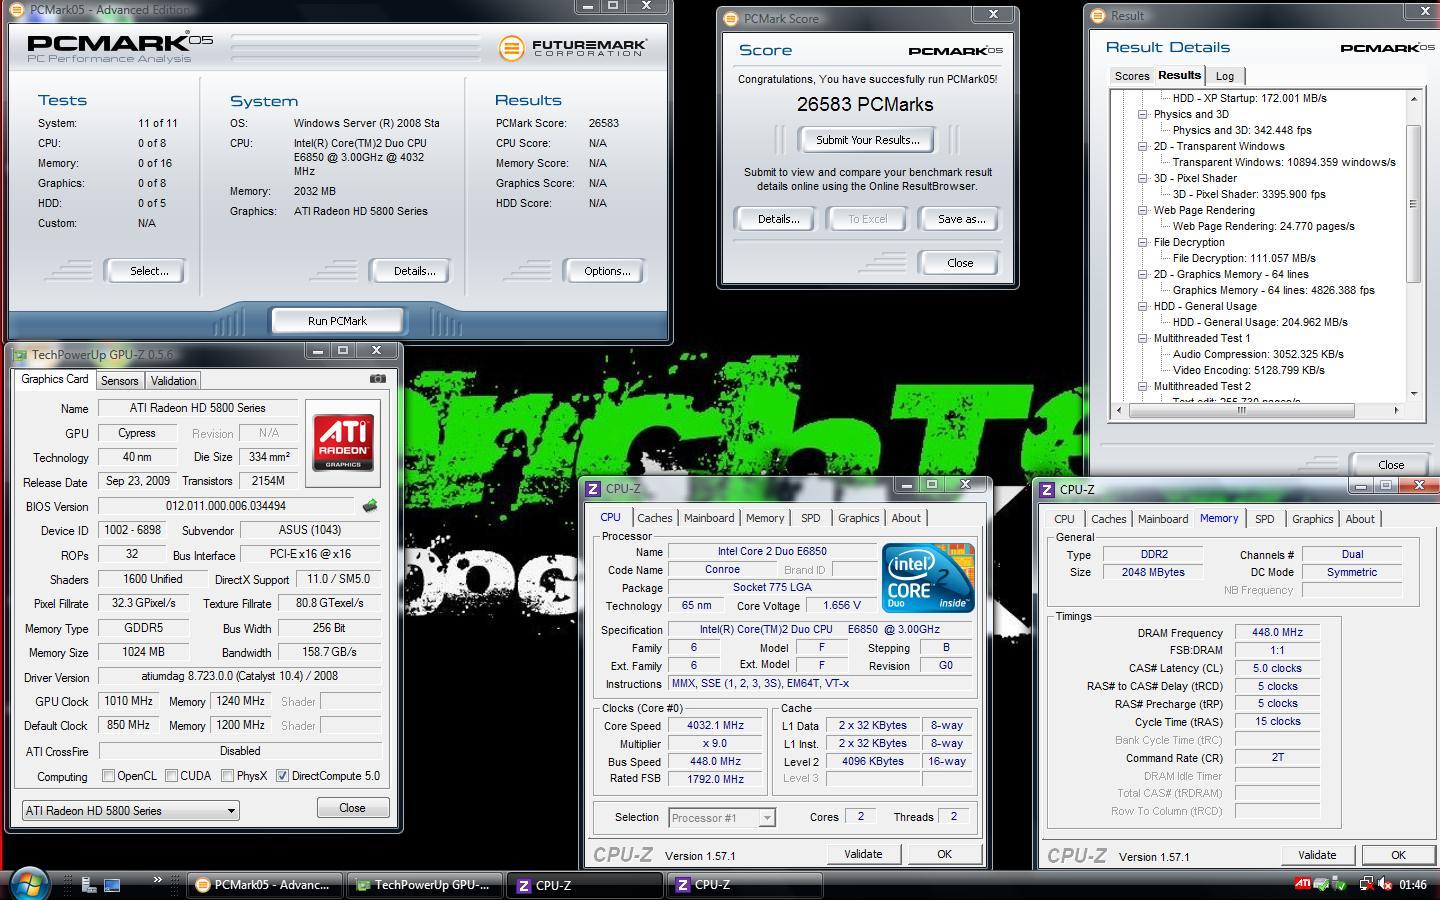Collapse the Physics and 3D tree node
The width and height of the screenshot is (1440, 900).
click(x=1142, y=114)
